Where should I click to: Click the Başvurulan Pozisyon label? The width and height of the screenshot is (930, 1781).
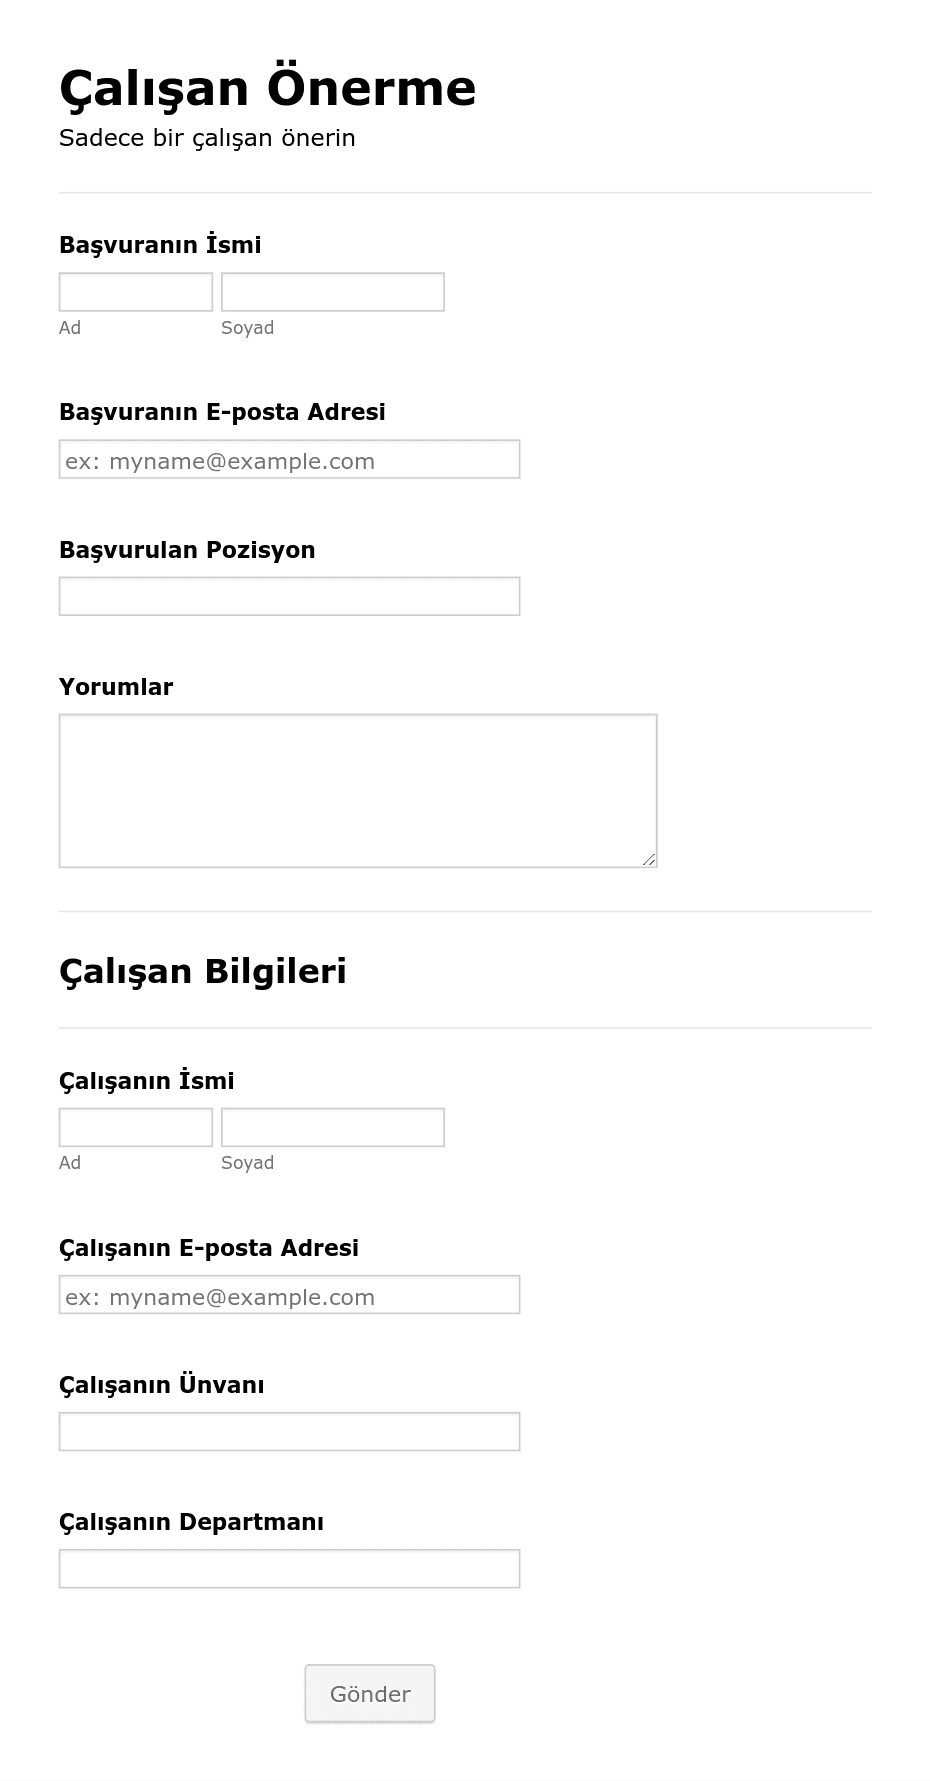187,550
